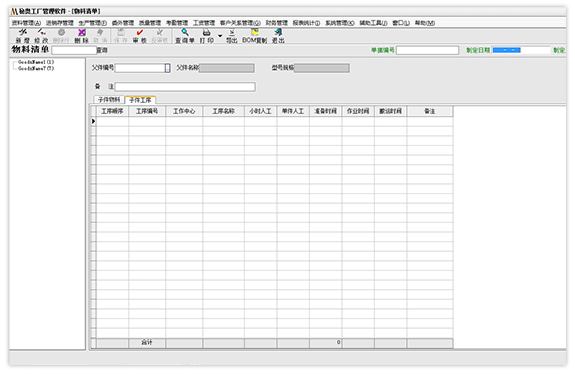575x374 pixels.
Task: Select the second GoodsName tree item
Action: click(x=36, y=68)
